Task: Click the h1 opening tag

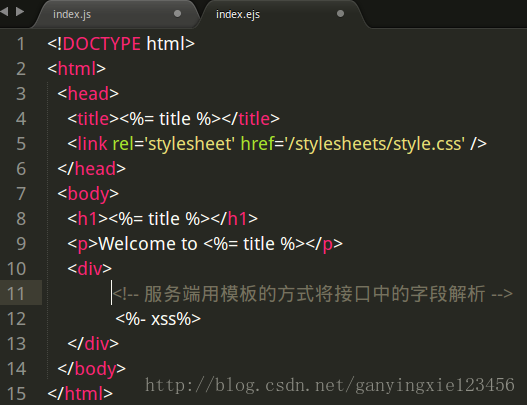Action: tap(88, 219)
